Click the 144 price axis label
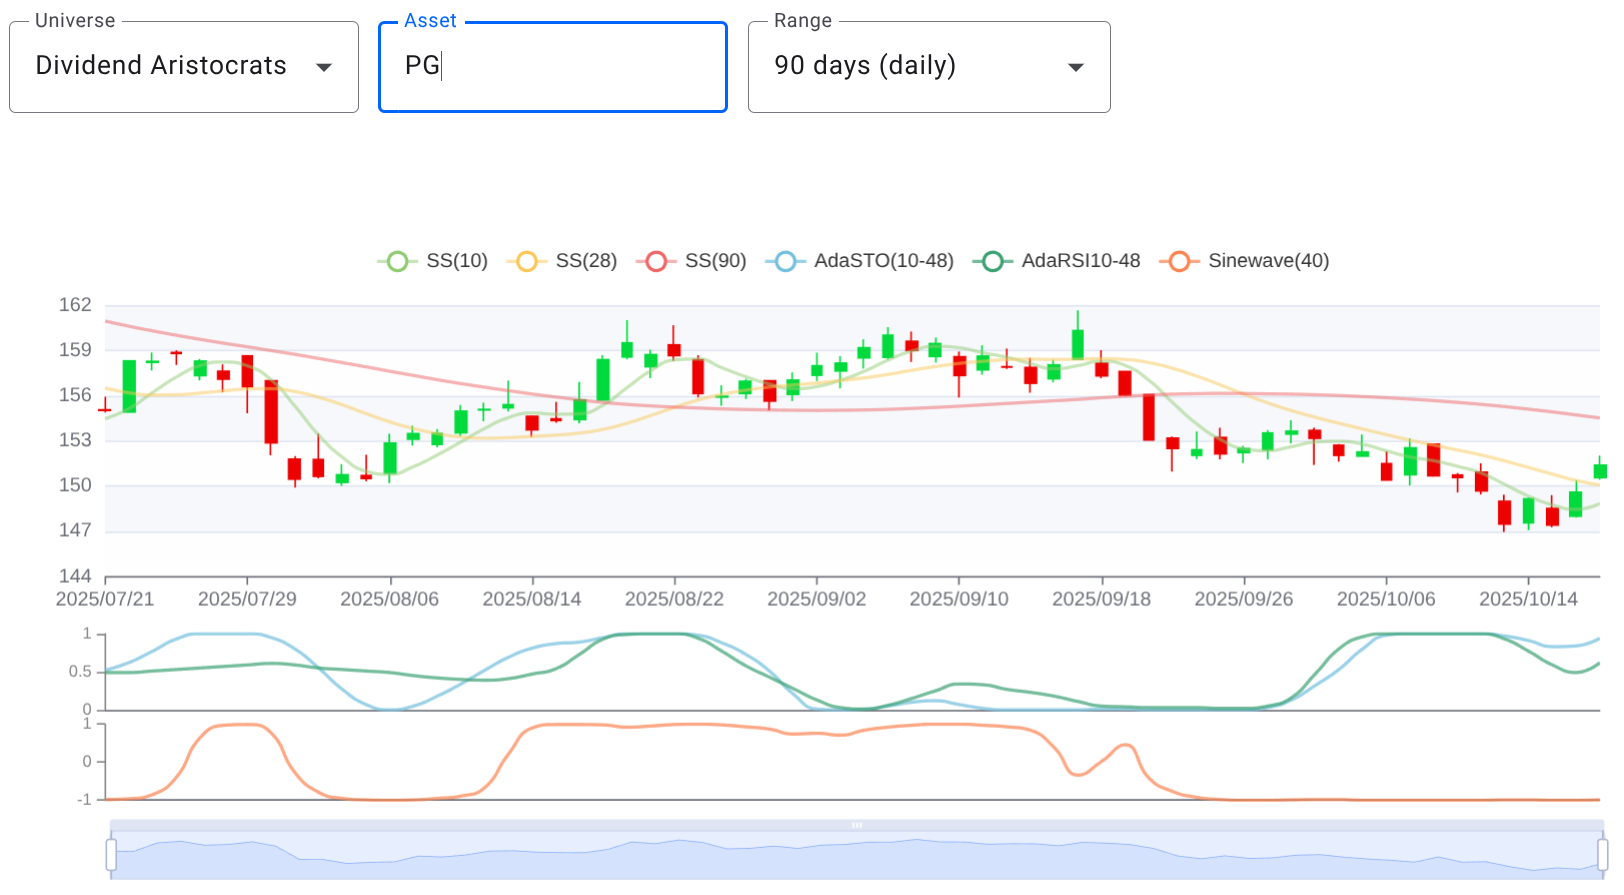Viewport: 1624px width, 895px height. click(x=75, y=576)
